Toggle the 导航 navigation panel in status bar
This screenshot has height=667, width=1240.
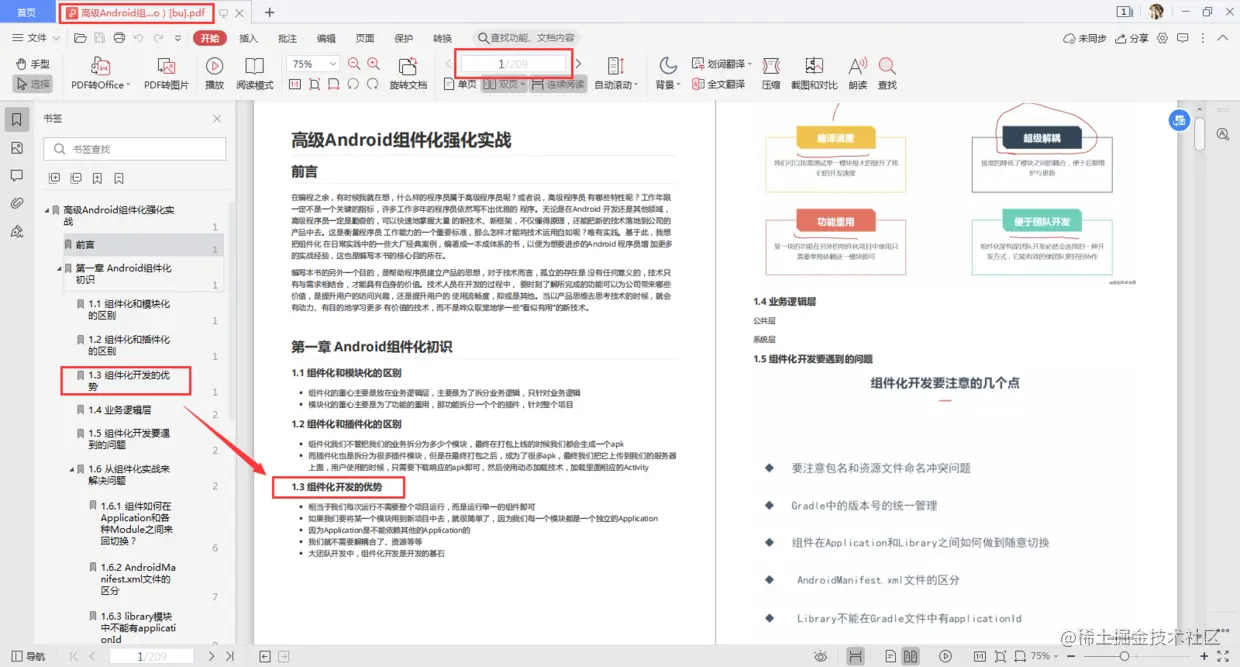[x=26, y=656]
